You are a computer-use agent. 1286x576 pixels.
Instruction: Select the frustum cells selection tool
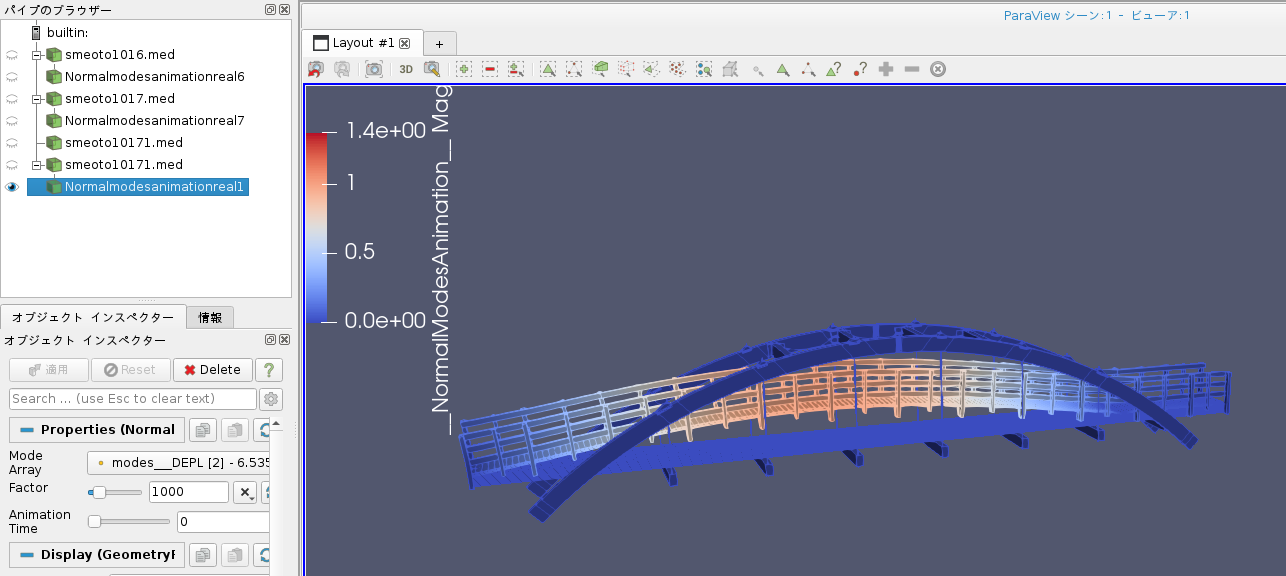tap(600, 69)
